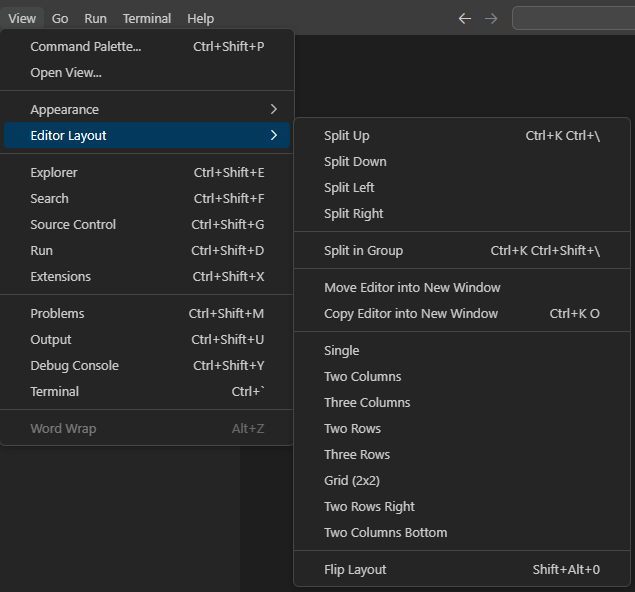This screenshot has height=592, width=635.
Task: Choose Split Up layout option
Action: (347, 135)
